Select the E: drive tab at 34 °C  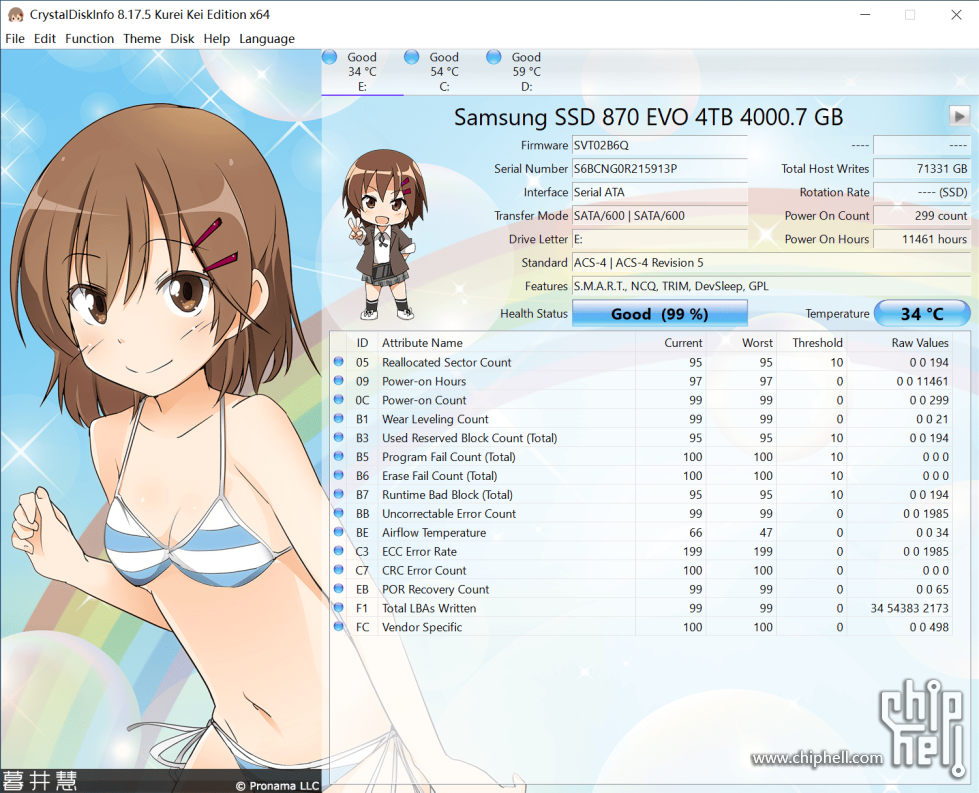[362, 72]
